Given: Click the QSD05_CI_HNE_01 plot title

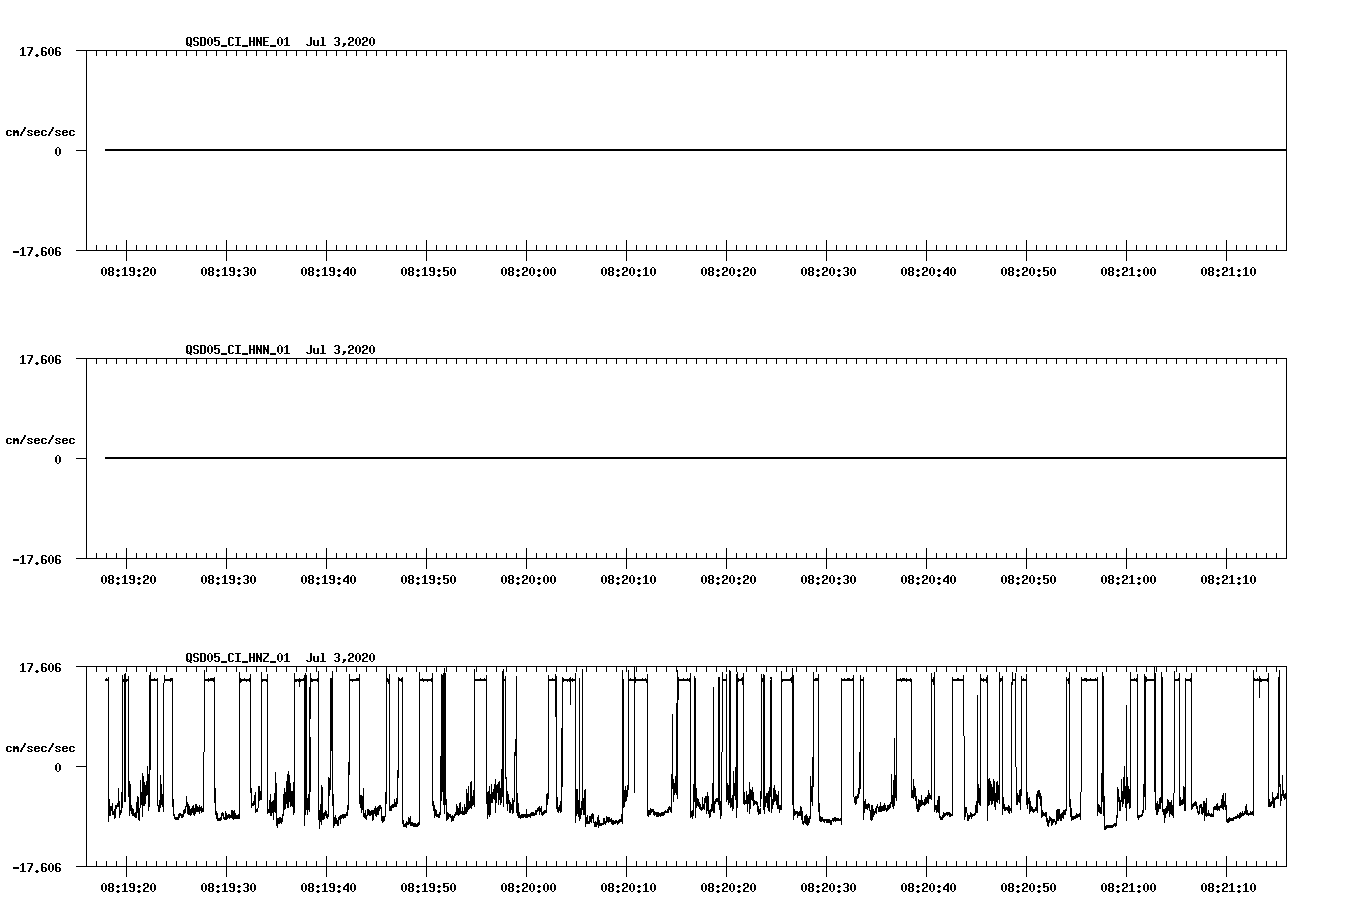Looking at the screenshot, I should pyautogui.click(x=280, y=41).
